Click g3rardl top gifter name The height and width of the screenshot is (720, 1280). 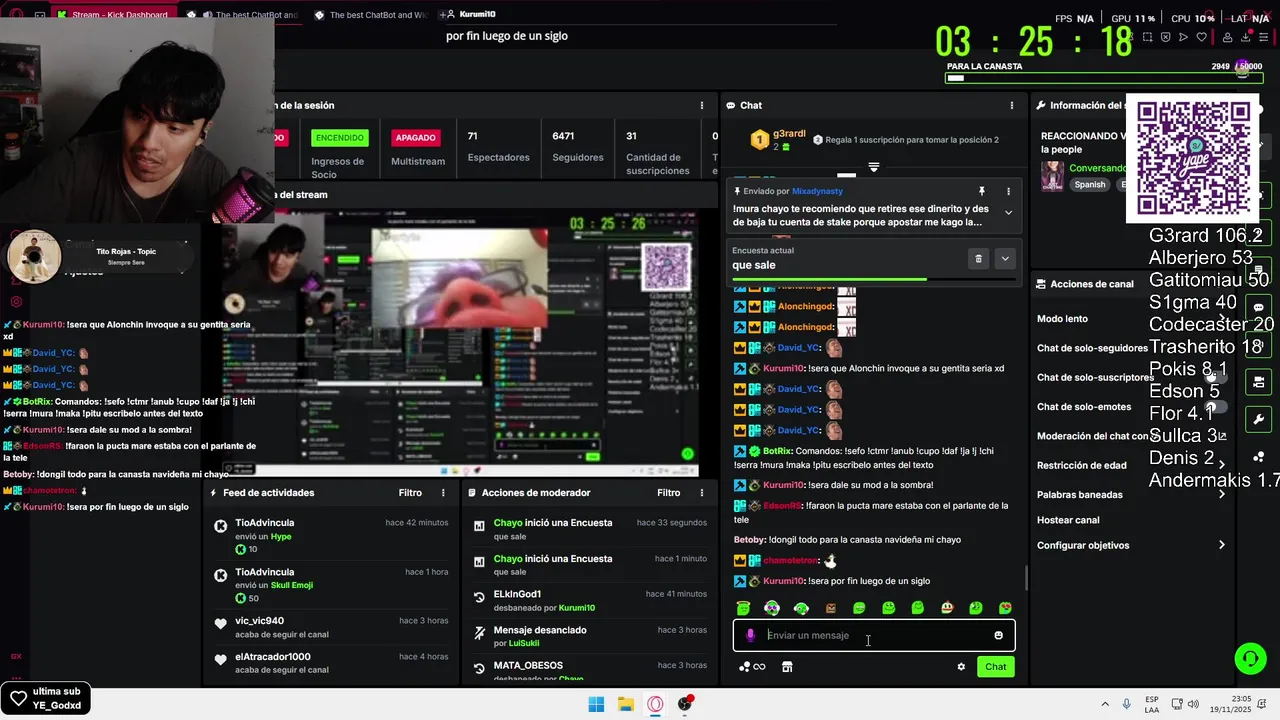(789, 133)
